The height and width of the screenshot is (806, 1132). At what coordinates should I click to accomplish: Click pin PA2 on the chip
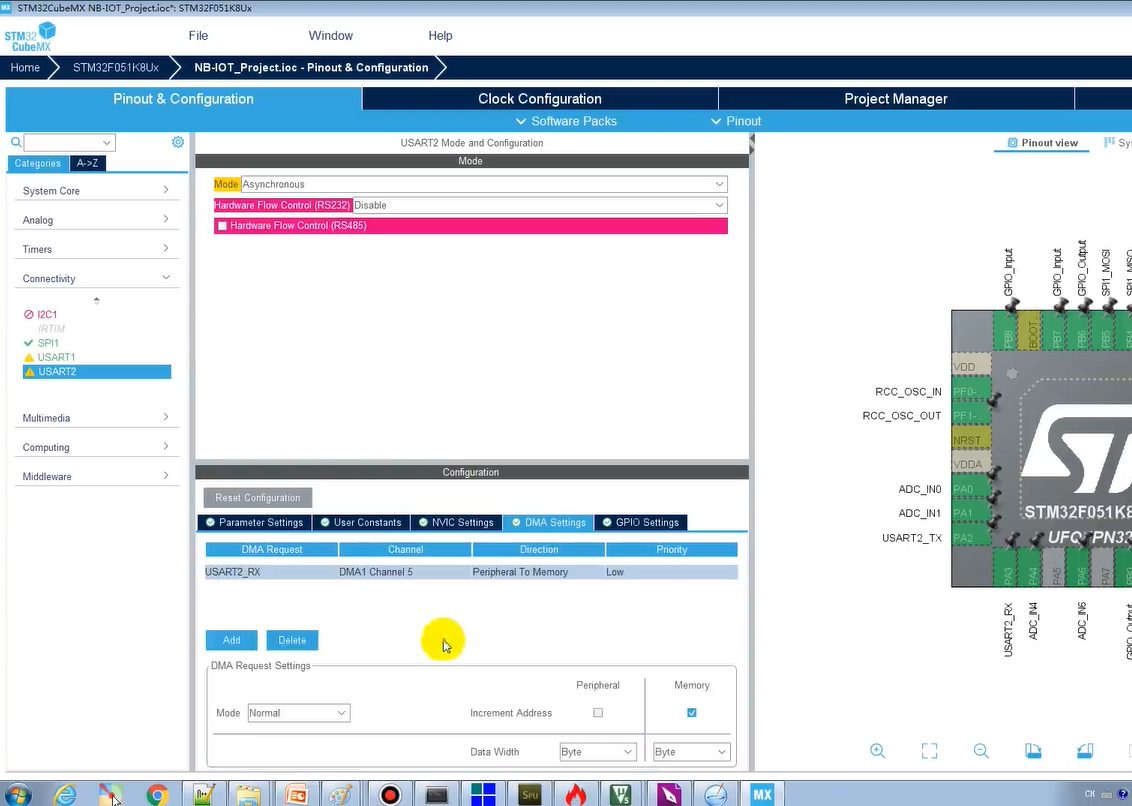click(x=971, y=538)
